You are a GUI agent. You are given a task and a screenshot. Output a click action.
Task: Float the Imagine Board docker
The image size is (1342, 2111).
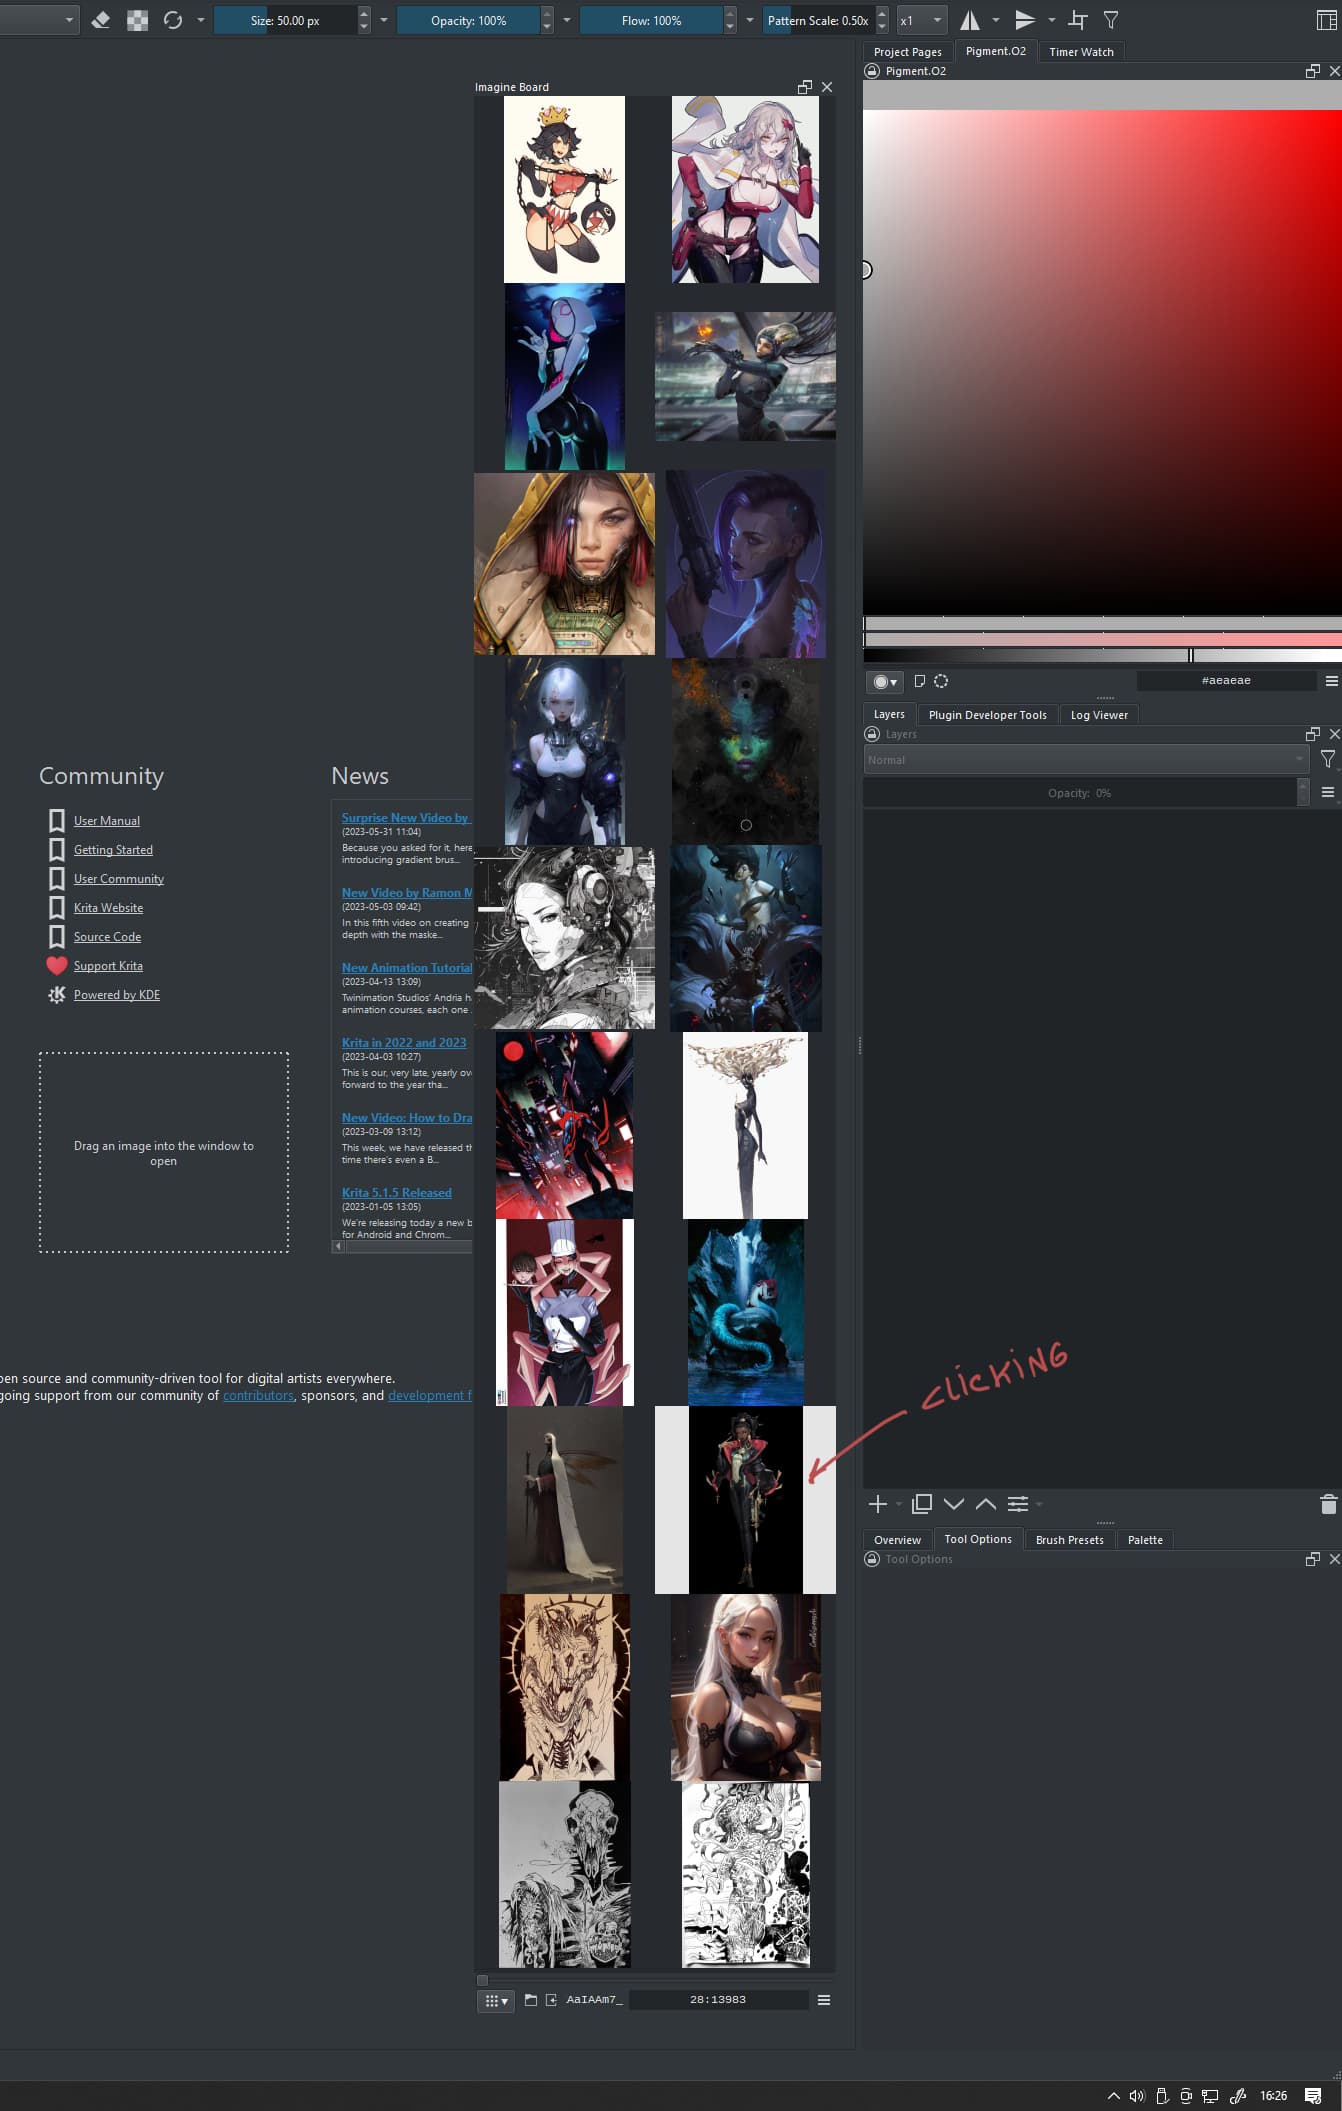click(805, 87)
